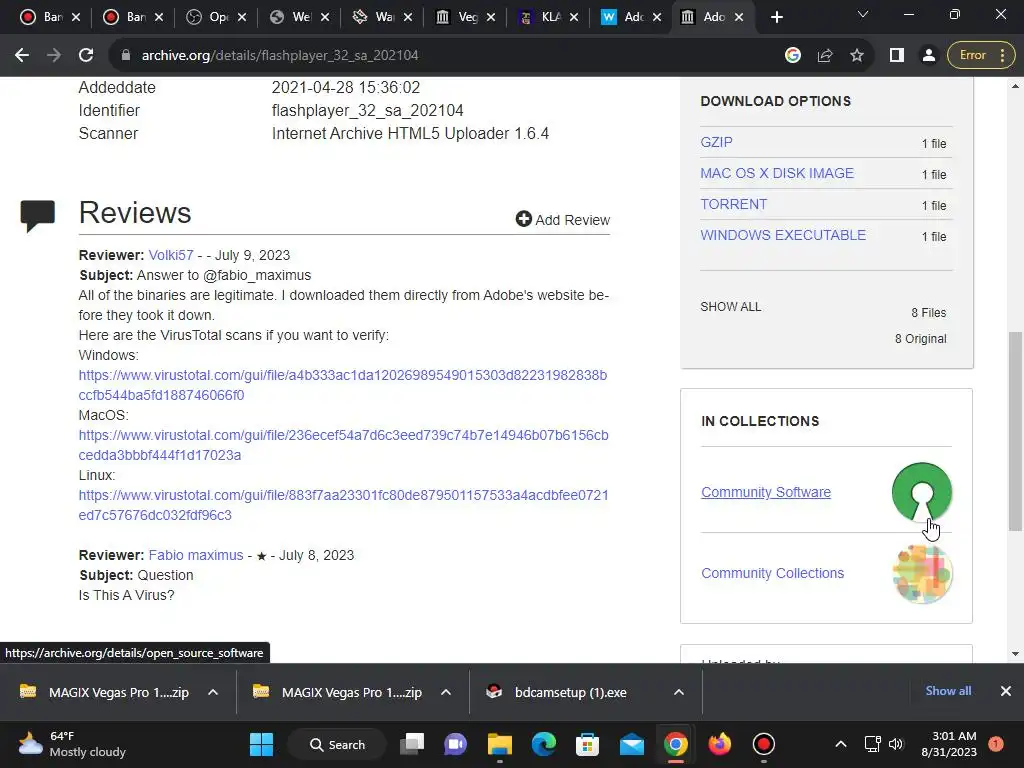Click the address bar URL
Viewport: 1024px width, 768px height.
[x=280, y=56]
